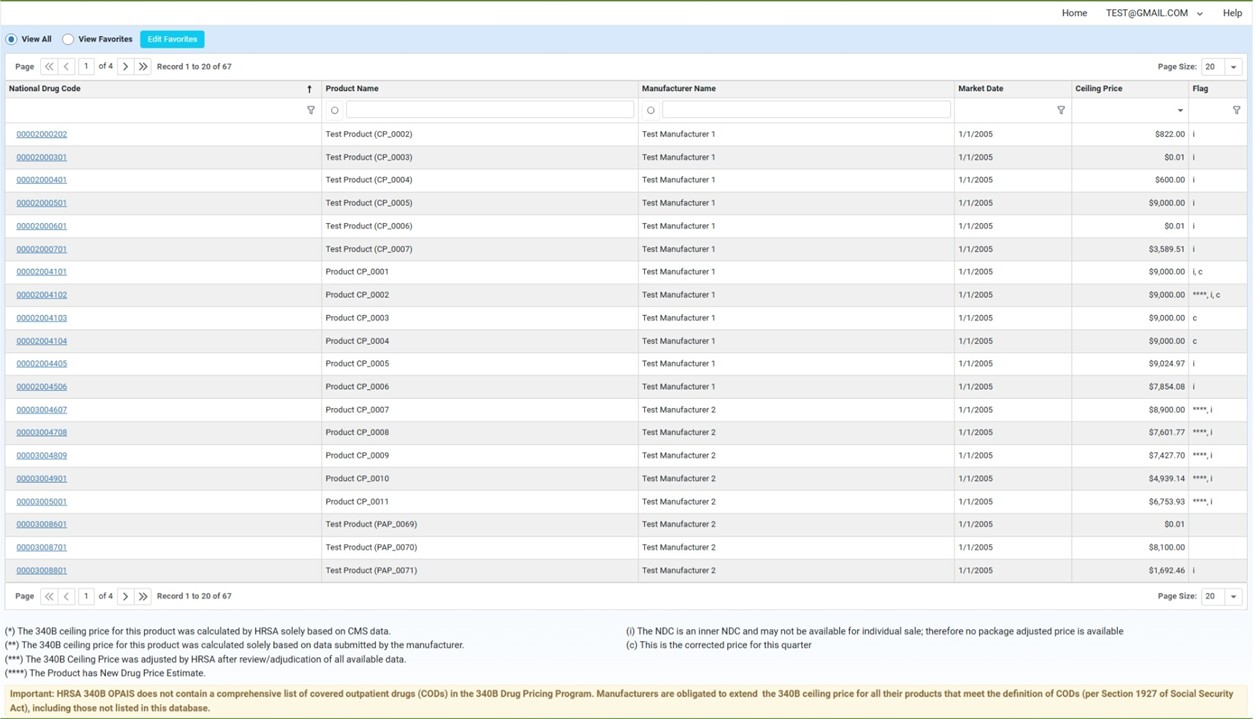The height and width of the screenshot is (719, 1255).
Task: Click the Edit Favorites button
Action: coord(171,39)
